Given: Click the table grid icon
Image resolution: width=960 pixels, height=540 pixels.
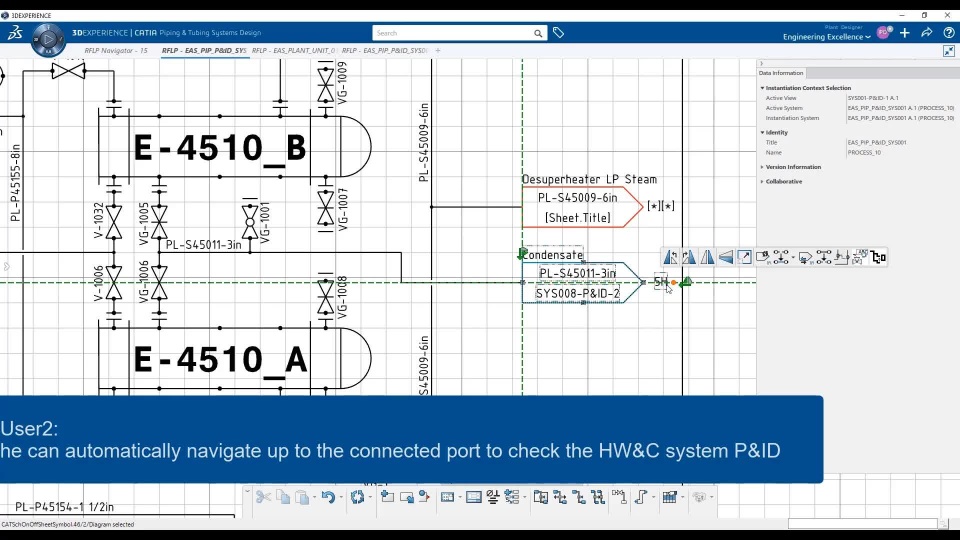Looking at the screenshot, I should [448, 497].
